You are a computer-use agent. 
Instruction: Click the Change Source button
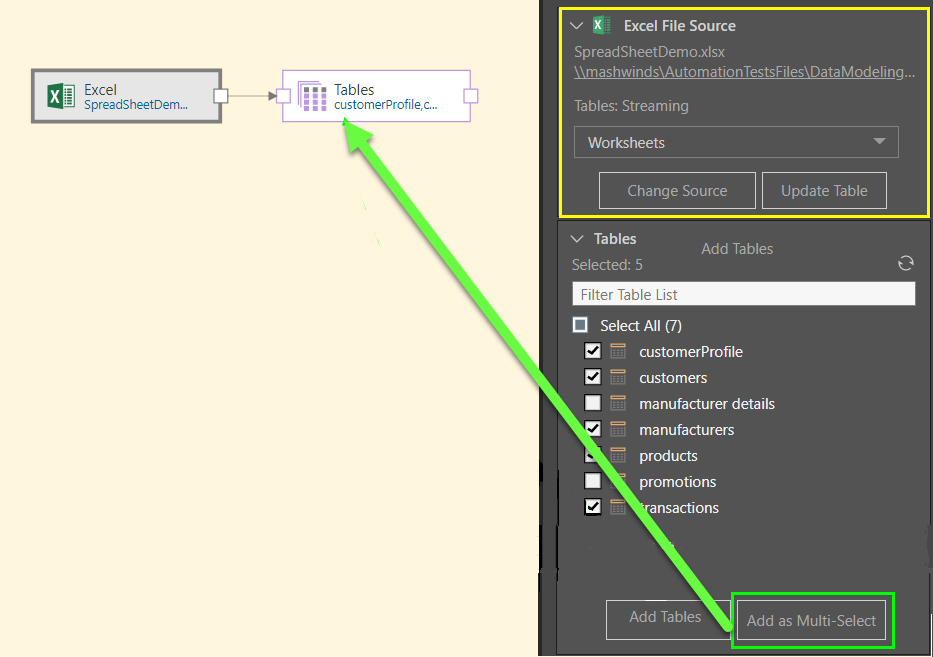677,190
